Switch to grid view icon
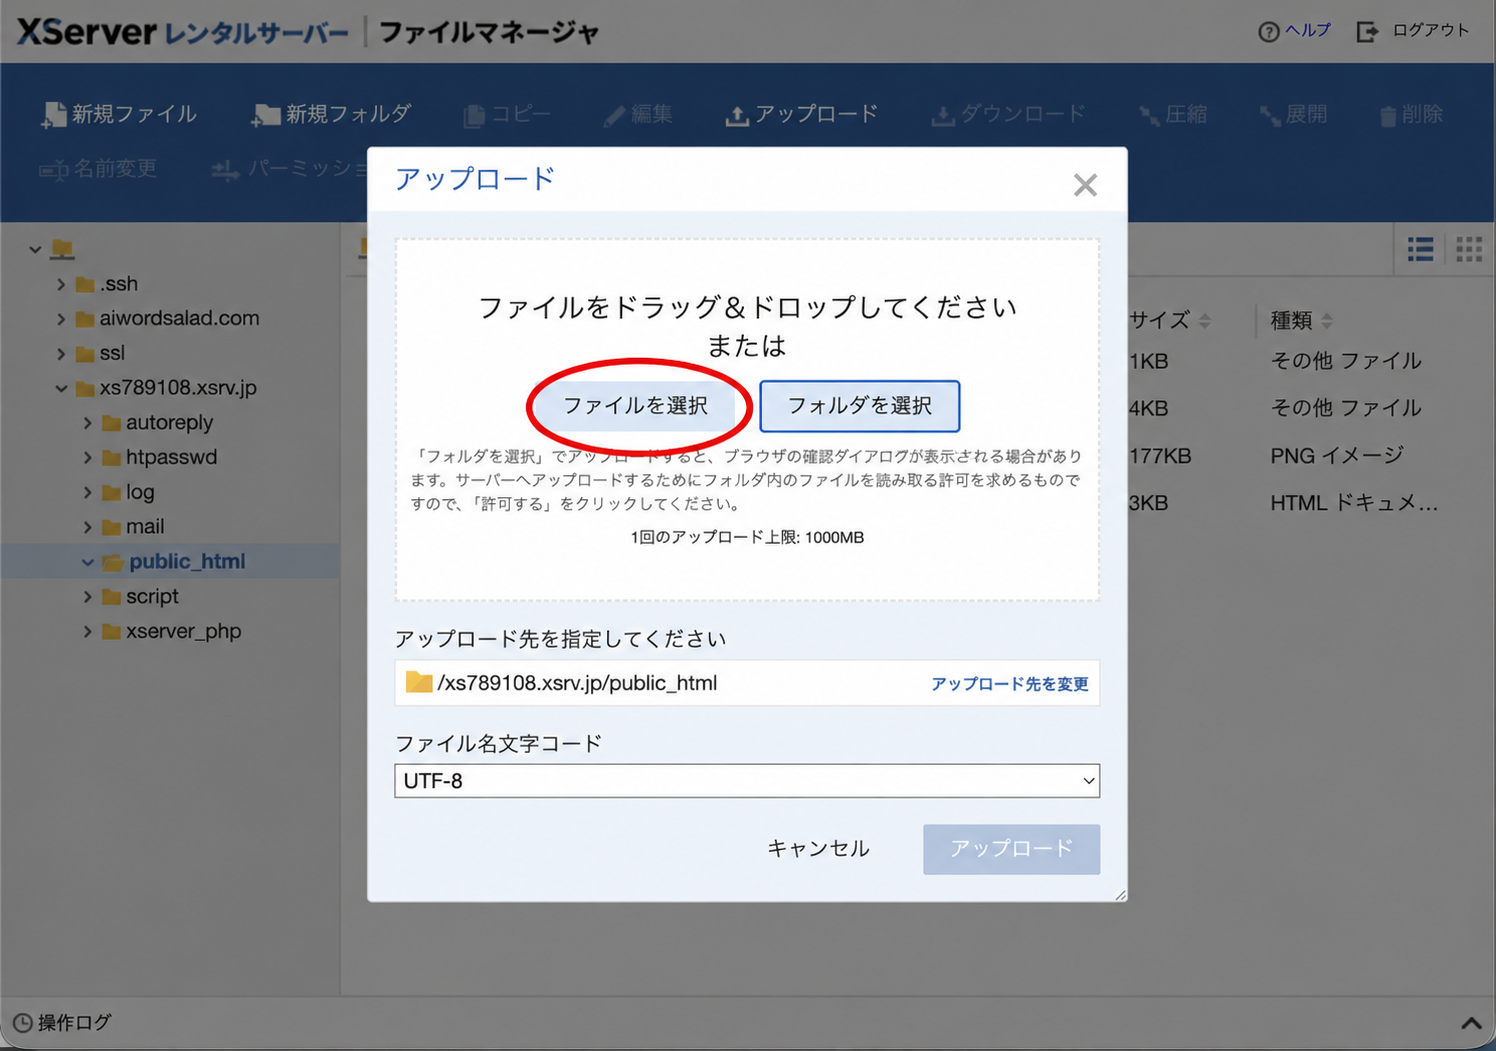Screen dimensions: 1496x1051 [x=1469, y=249]
